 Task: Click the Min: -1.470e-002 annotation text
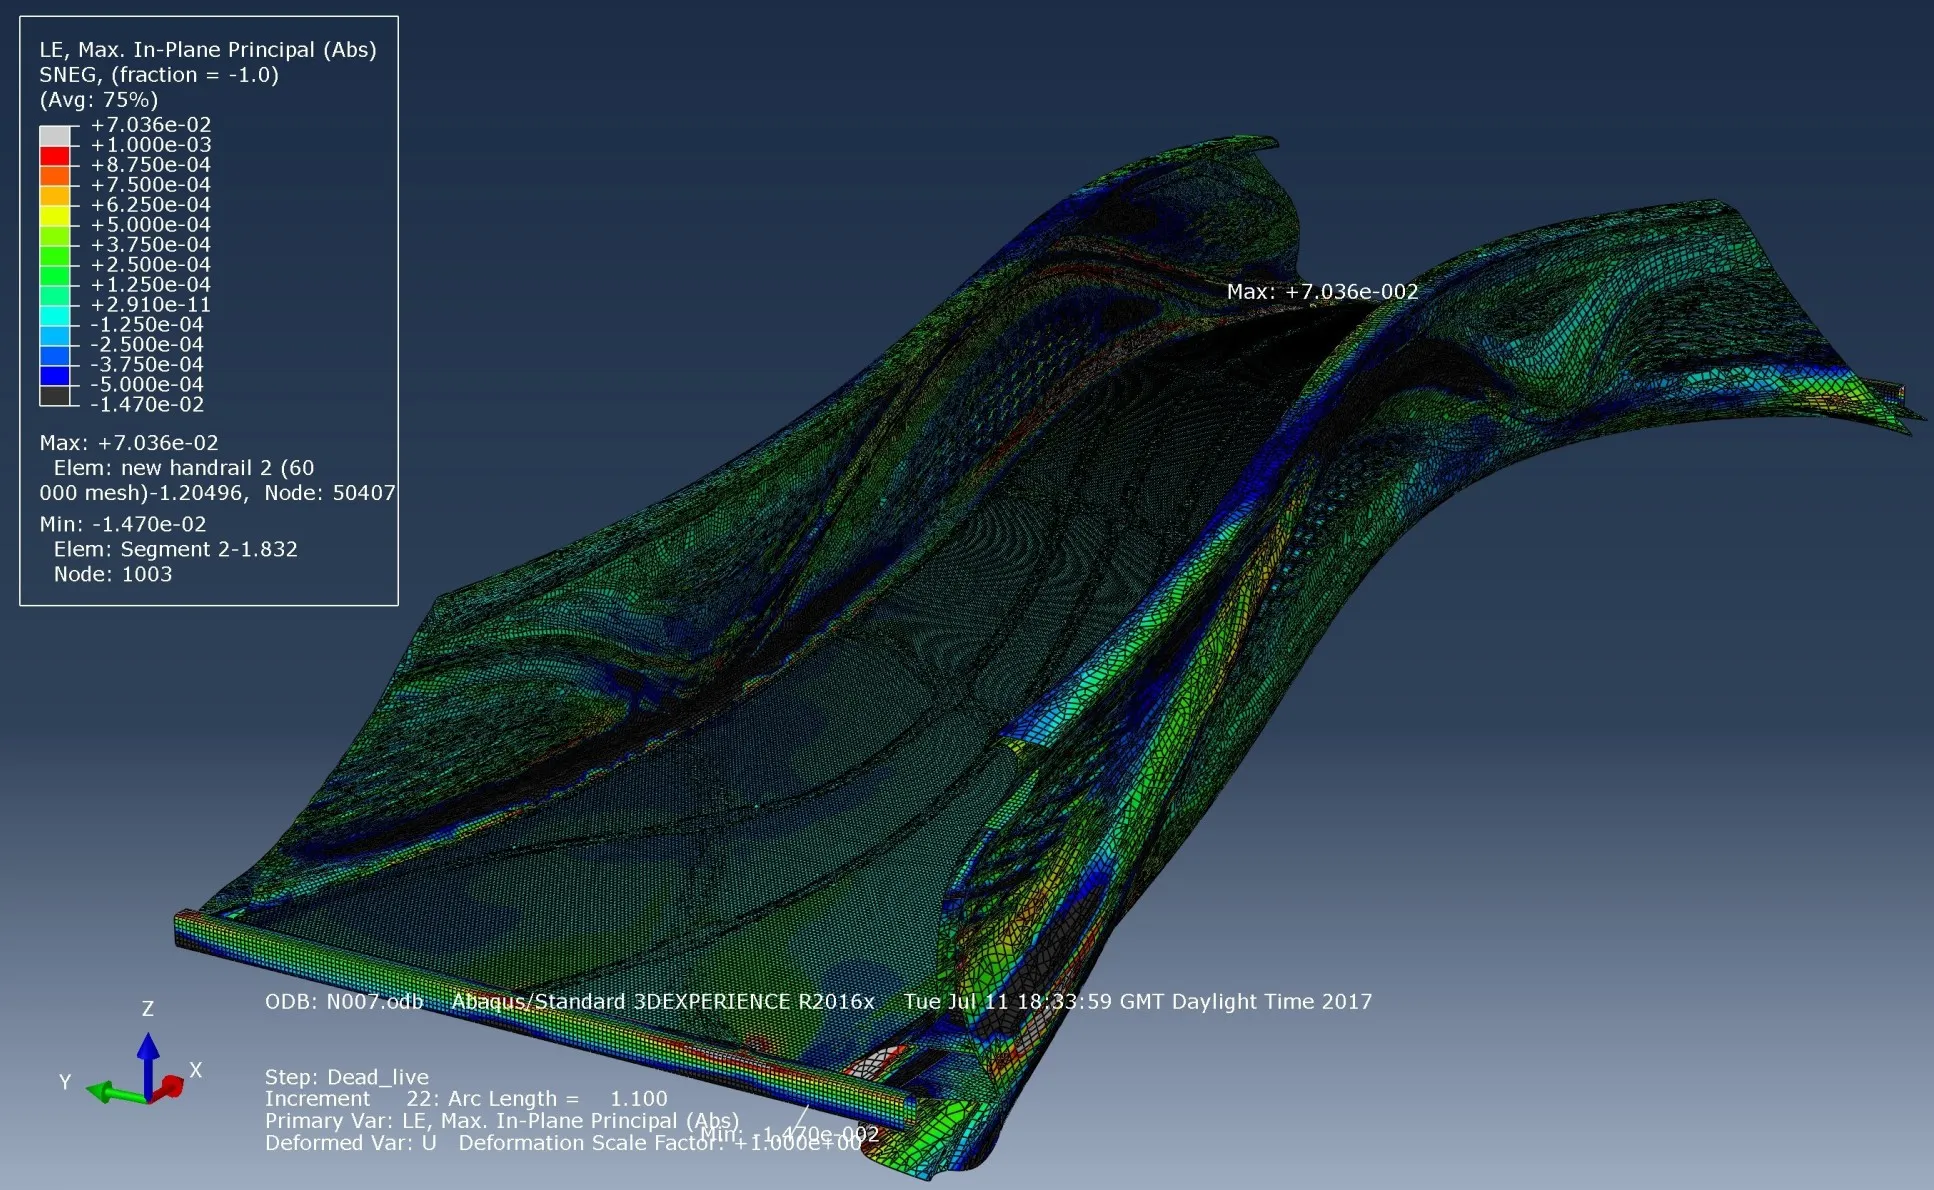tap(789, 1134)
